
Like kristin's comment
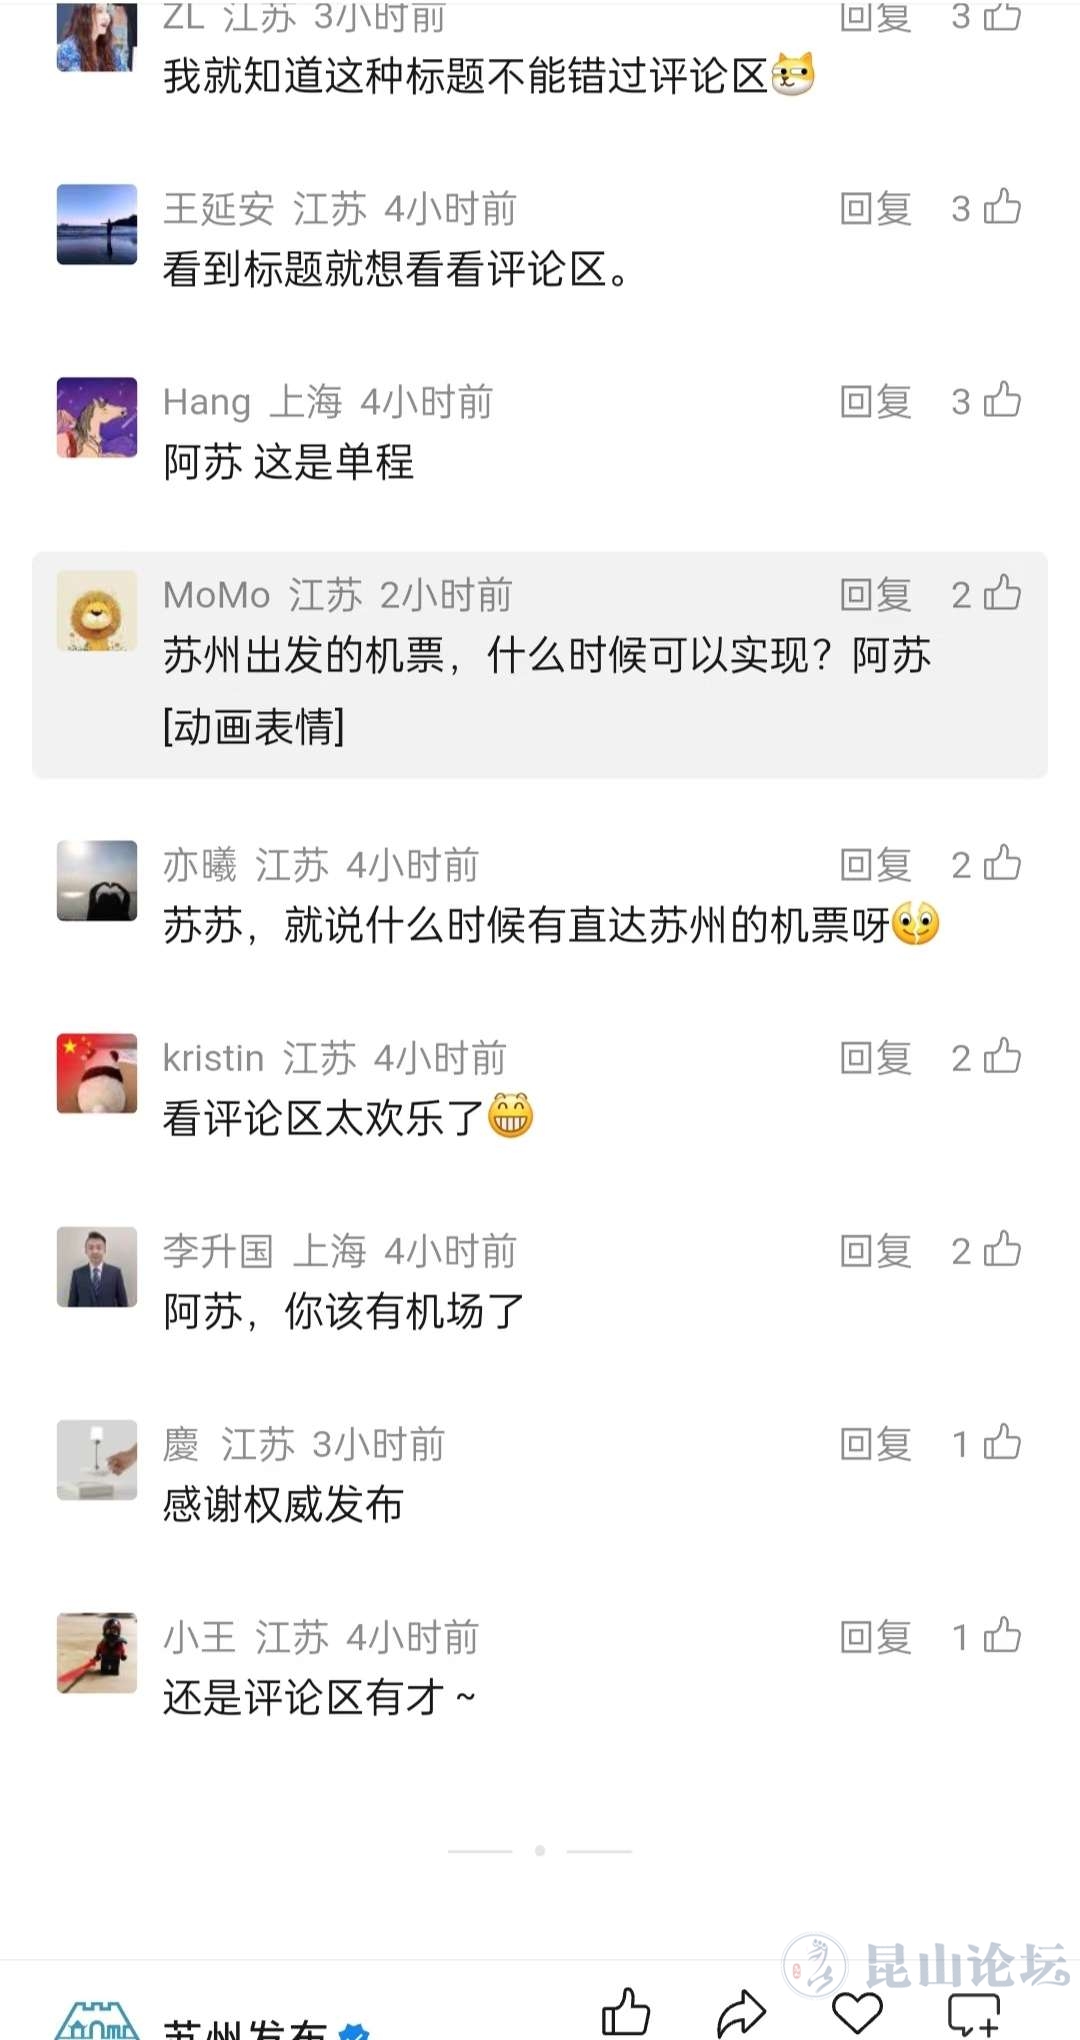1002,1056
